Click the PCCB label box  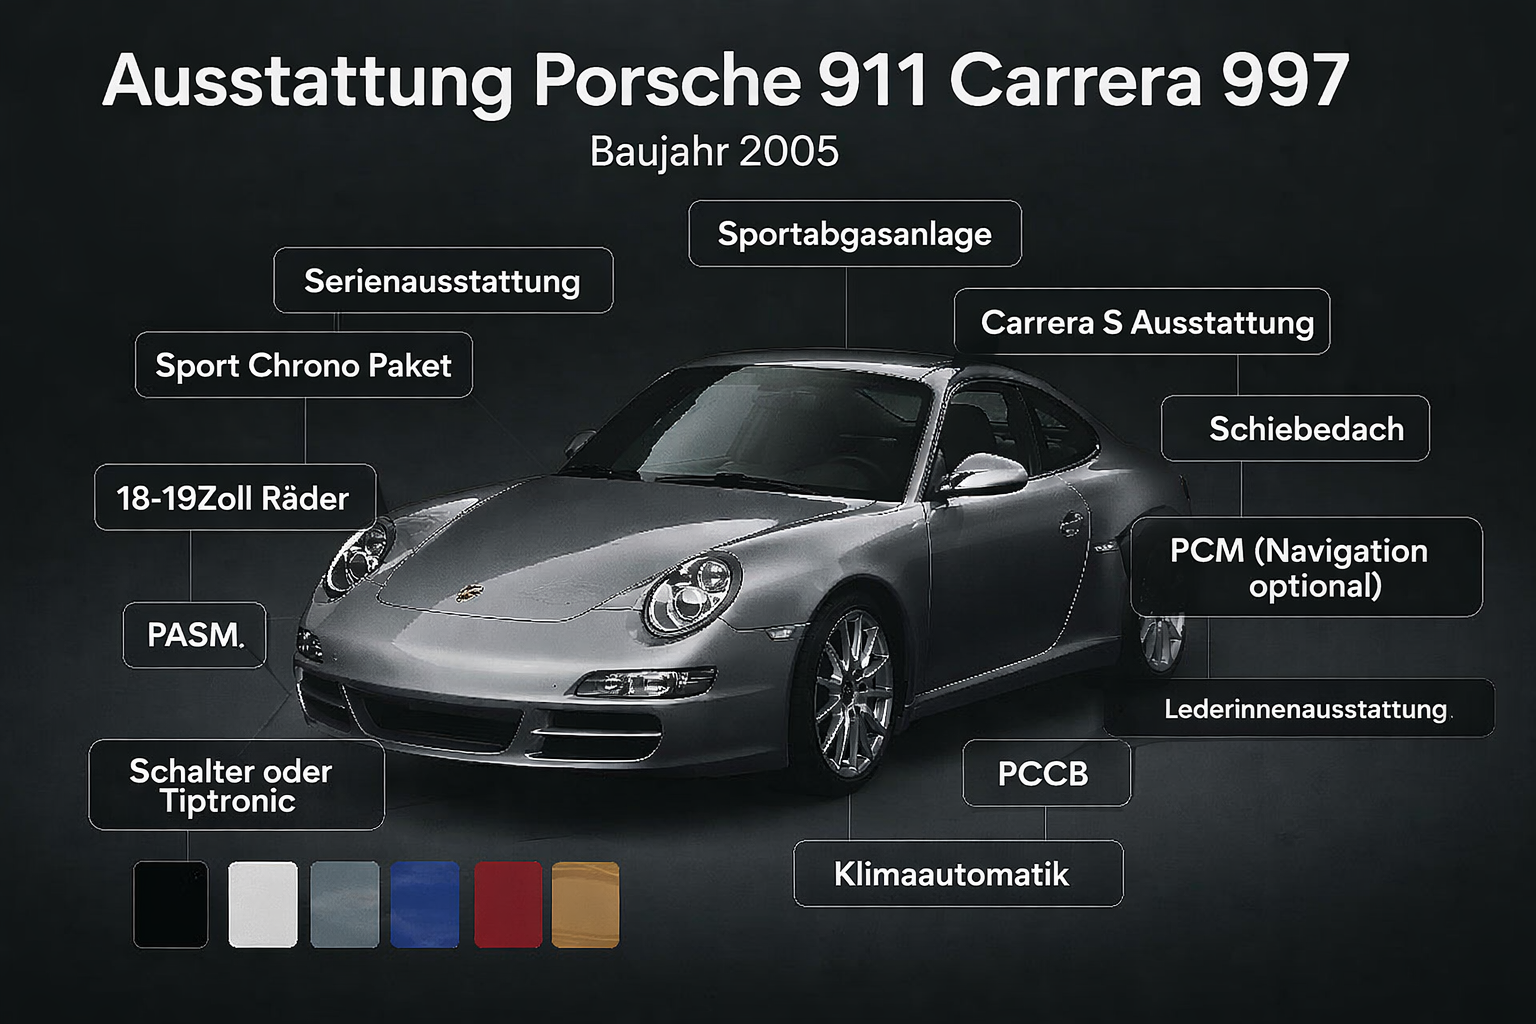(1046, 773)
